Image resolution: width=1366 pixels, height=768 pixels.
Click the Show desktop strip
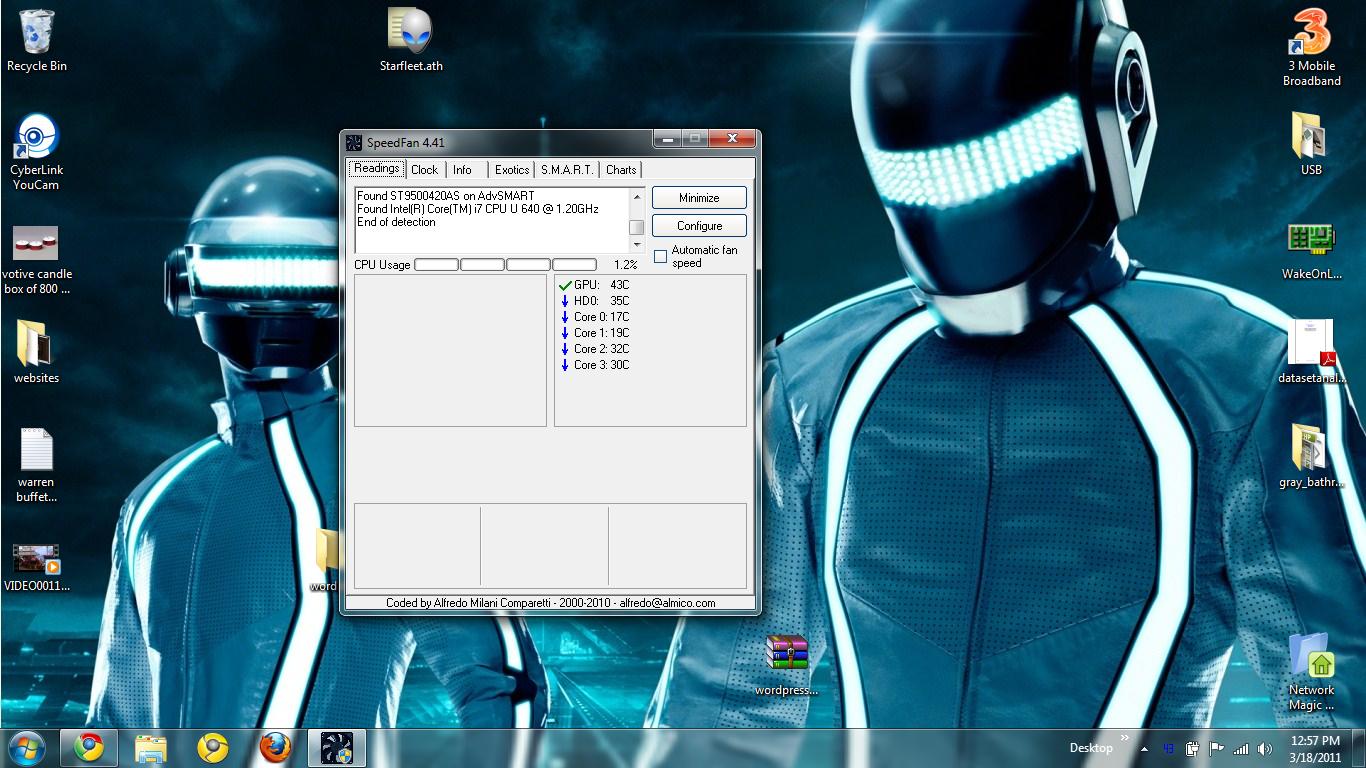tap(1359, 748)
